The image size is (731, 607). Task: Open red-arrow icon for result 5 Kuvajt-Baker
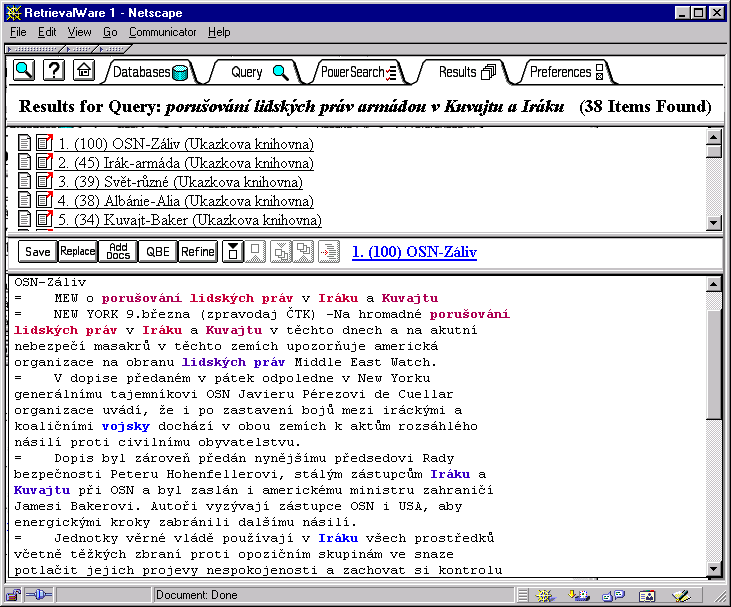click(44, 219)
